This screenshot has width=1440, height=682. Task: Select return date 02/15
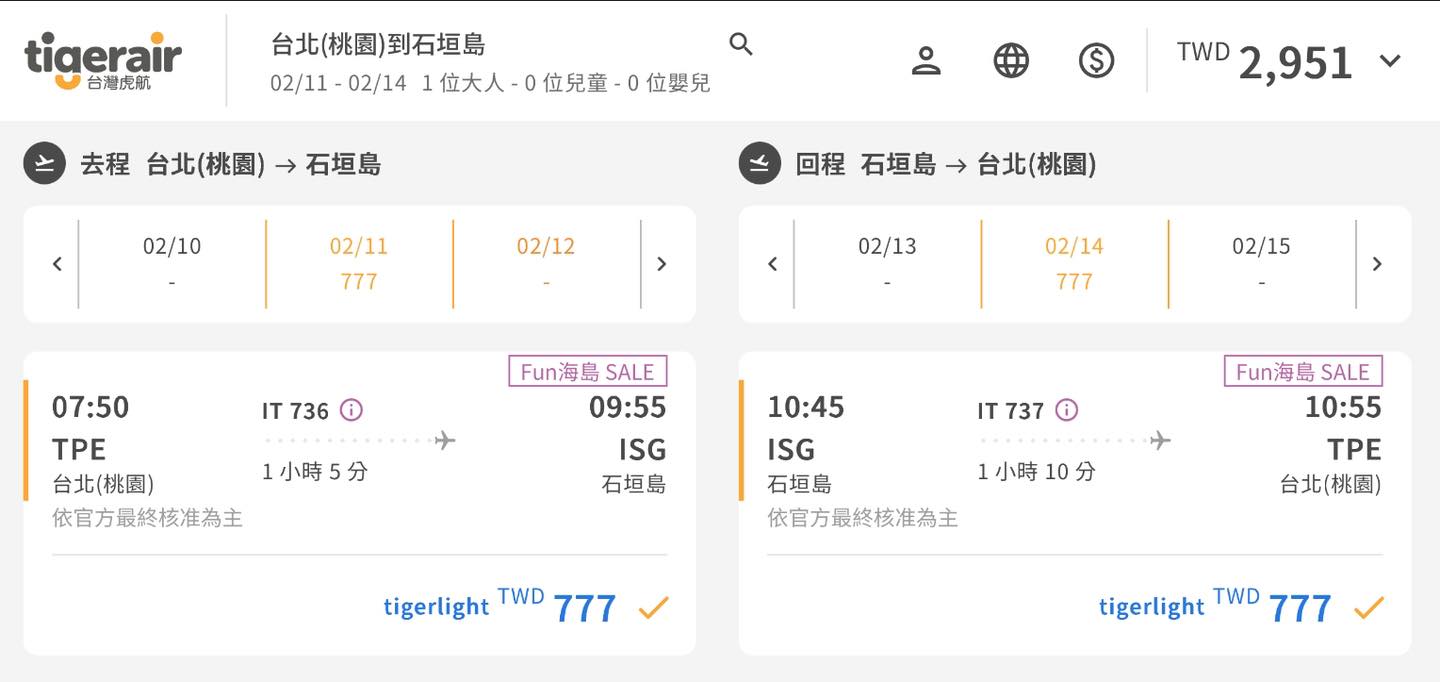[x=1261, y=264]
